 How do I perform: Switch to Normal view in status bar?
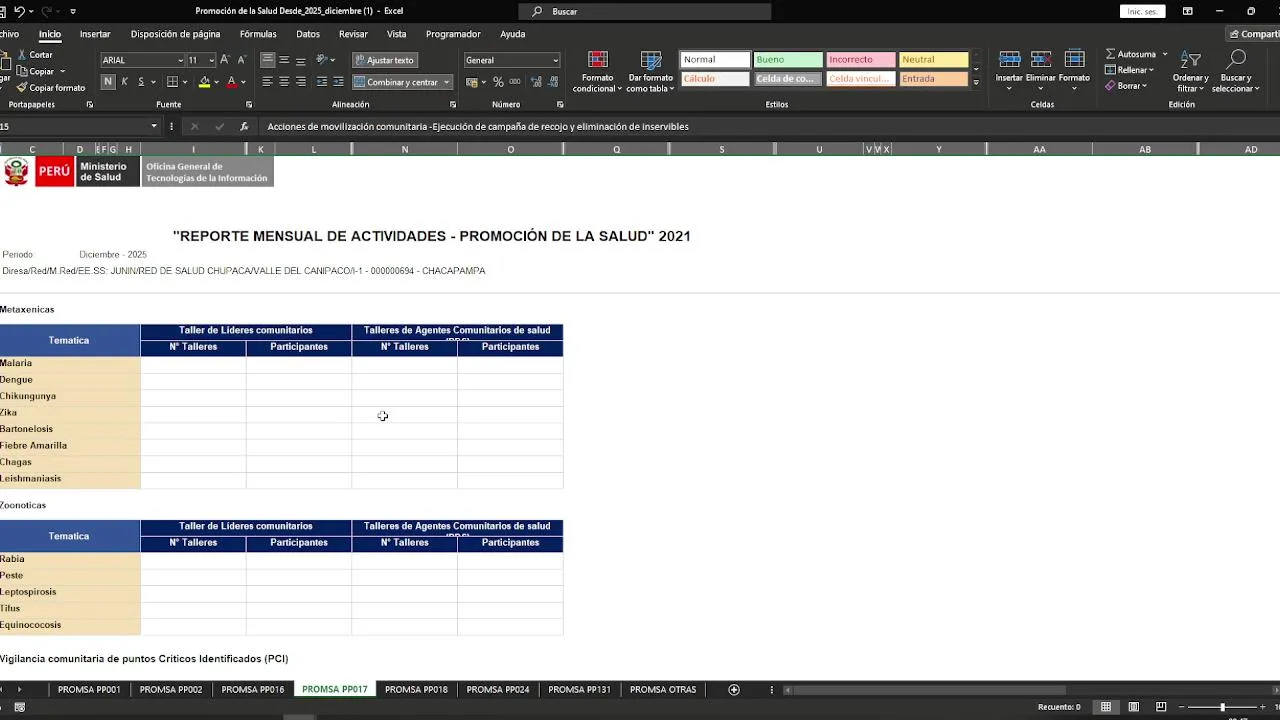[x=1106, y=707]
